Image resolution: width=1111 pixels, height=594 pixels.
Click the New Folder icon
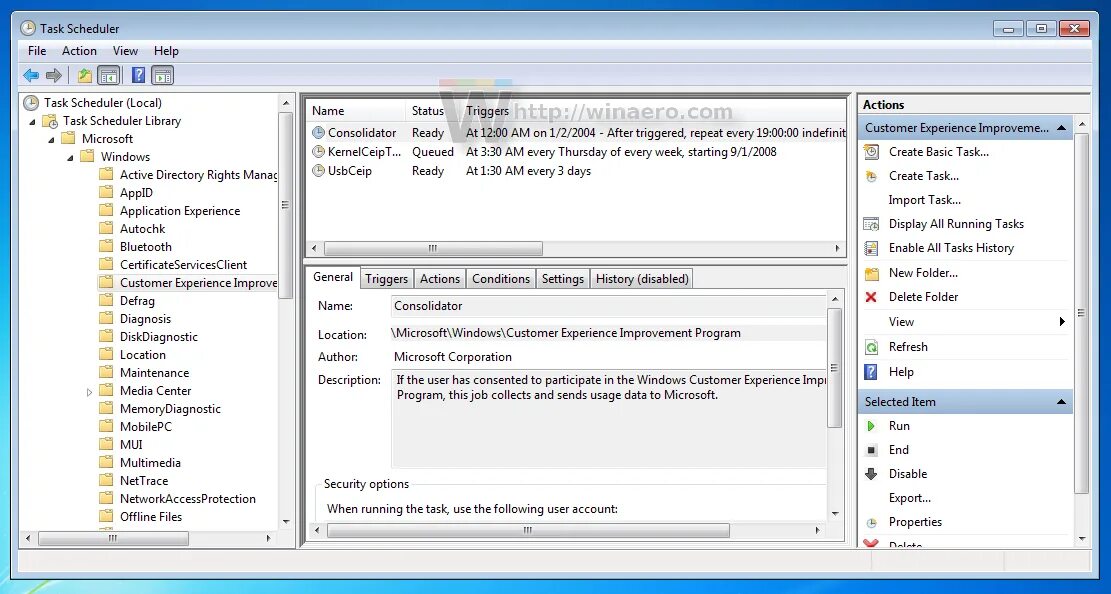[x=872, y=273]
